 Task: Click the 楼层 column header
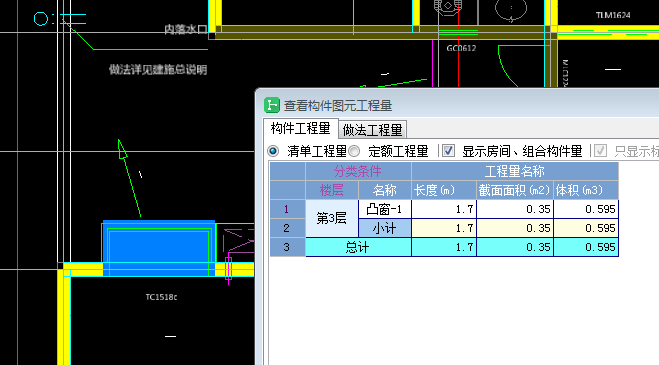coord(332,190)
